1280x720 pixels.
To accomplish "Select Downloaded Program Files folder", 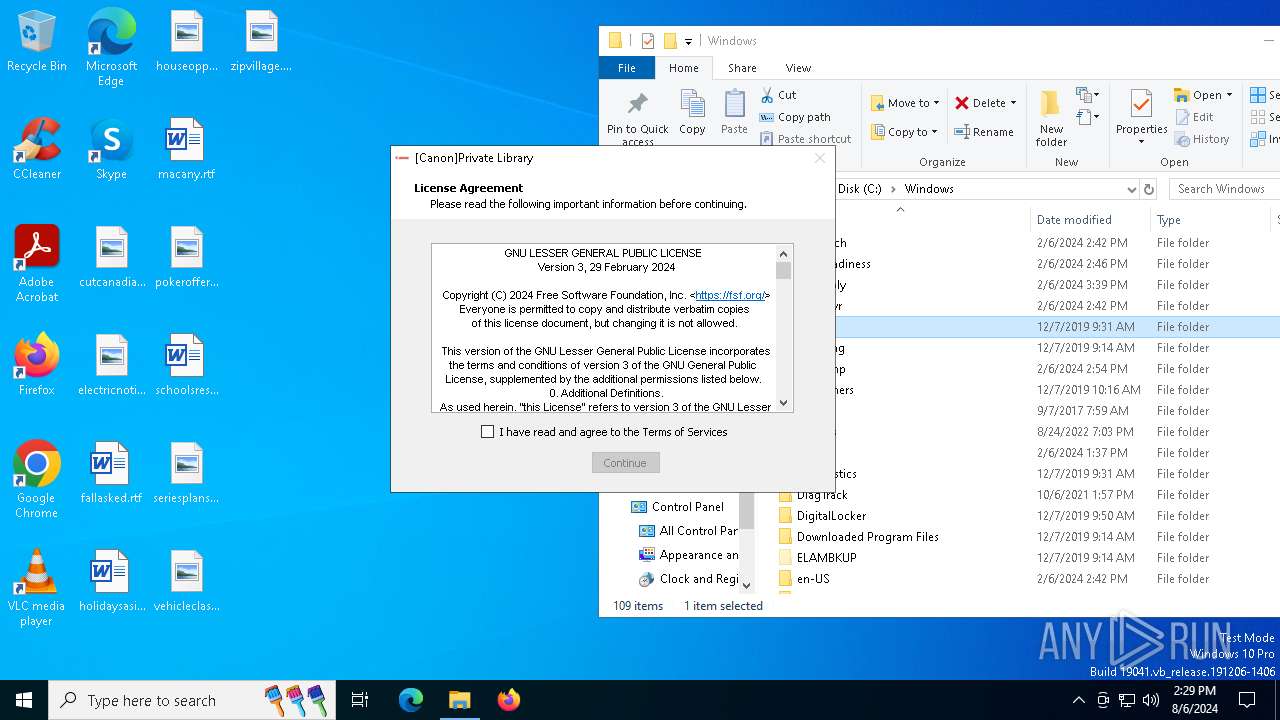I will point(867,537).
